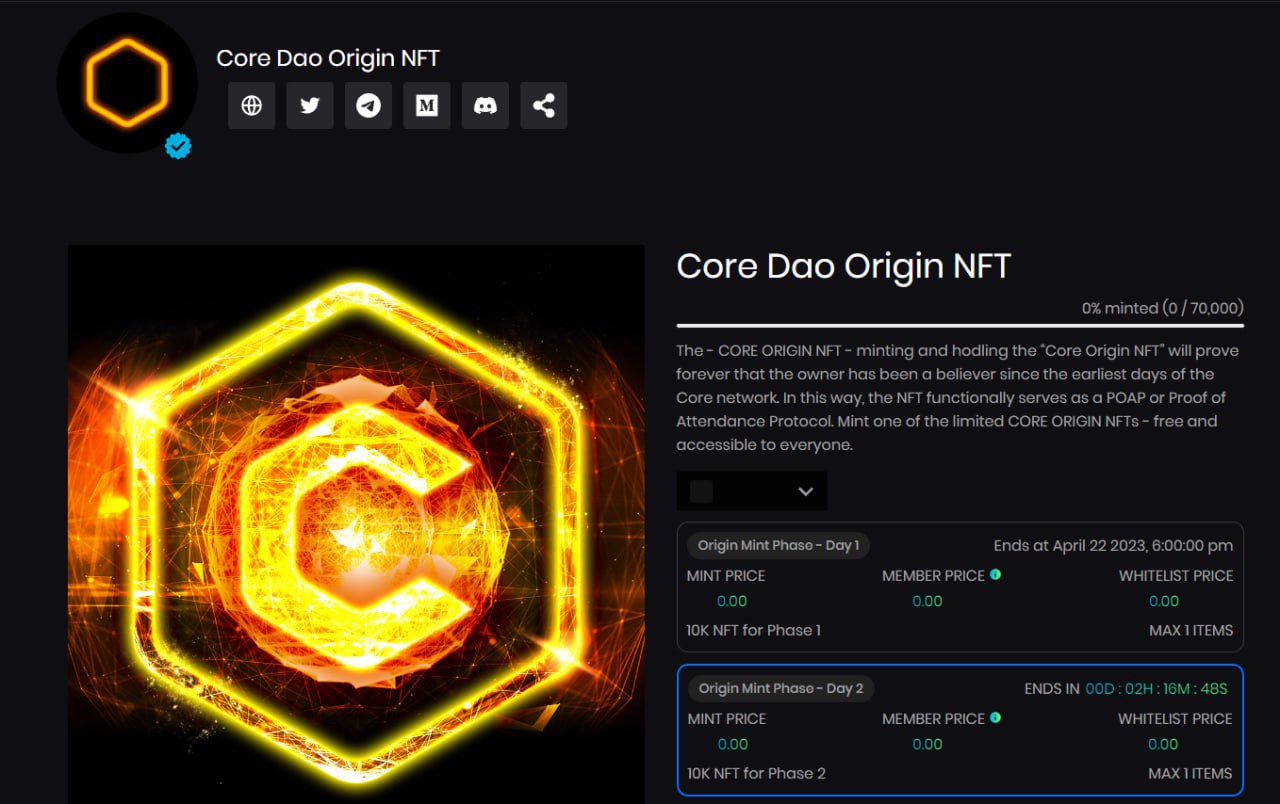Viewport: 1280px width, 804px height.
Task: Click the Day 1 whitelist price value
Action: click(1163, 601)
